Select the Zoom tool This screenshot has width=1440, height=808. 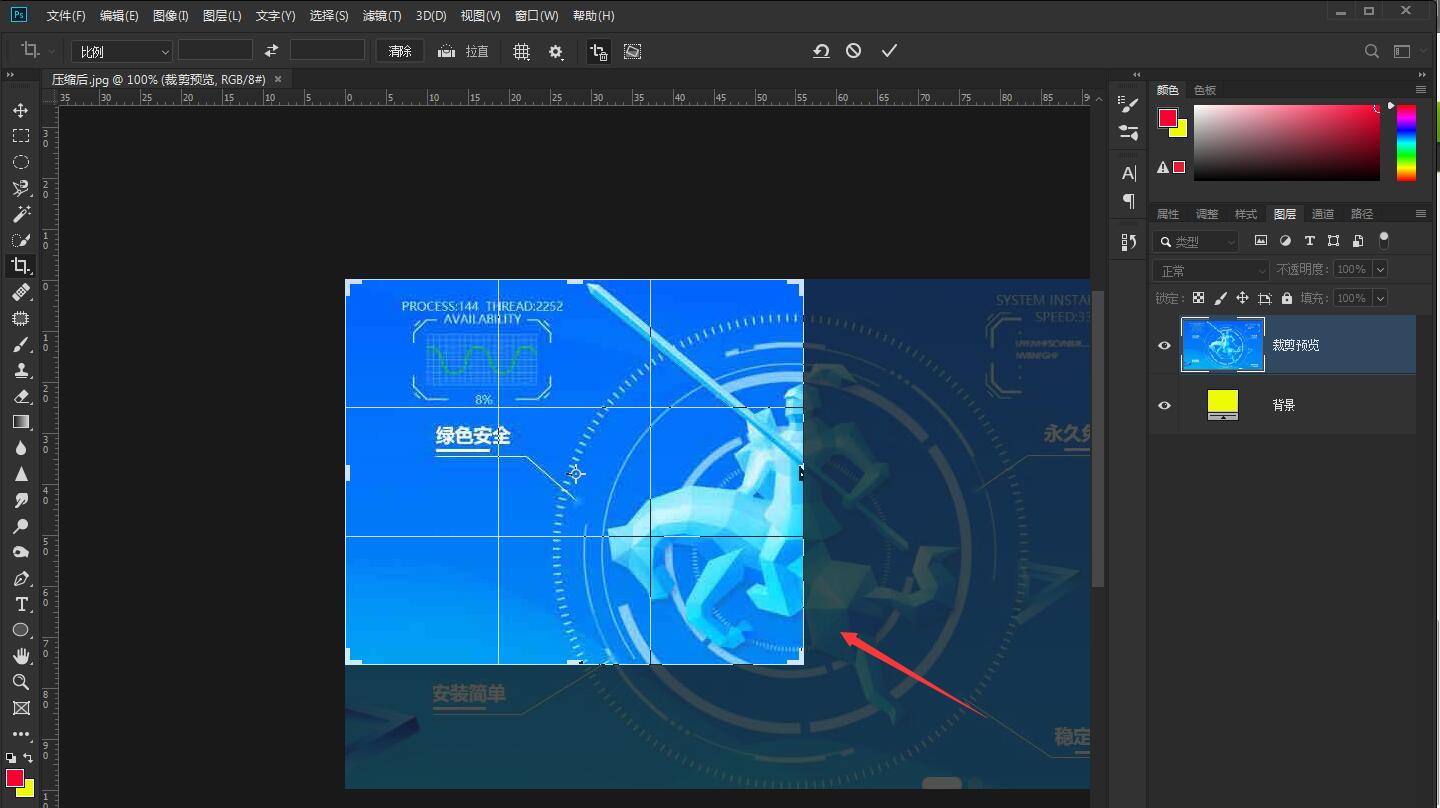20,682
